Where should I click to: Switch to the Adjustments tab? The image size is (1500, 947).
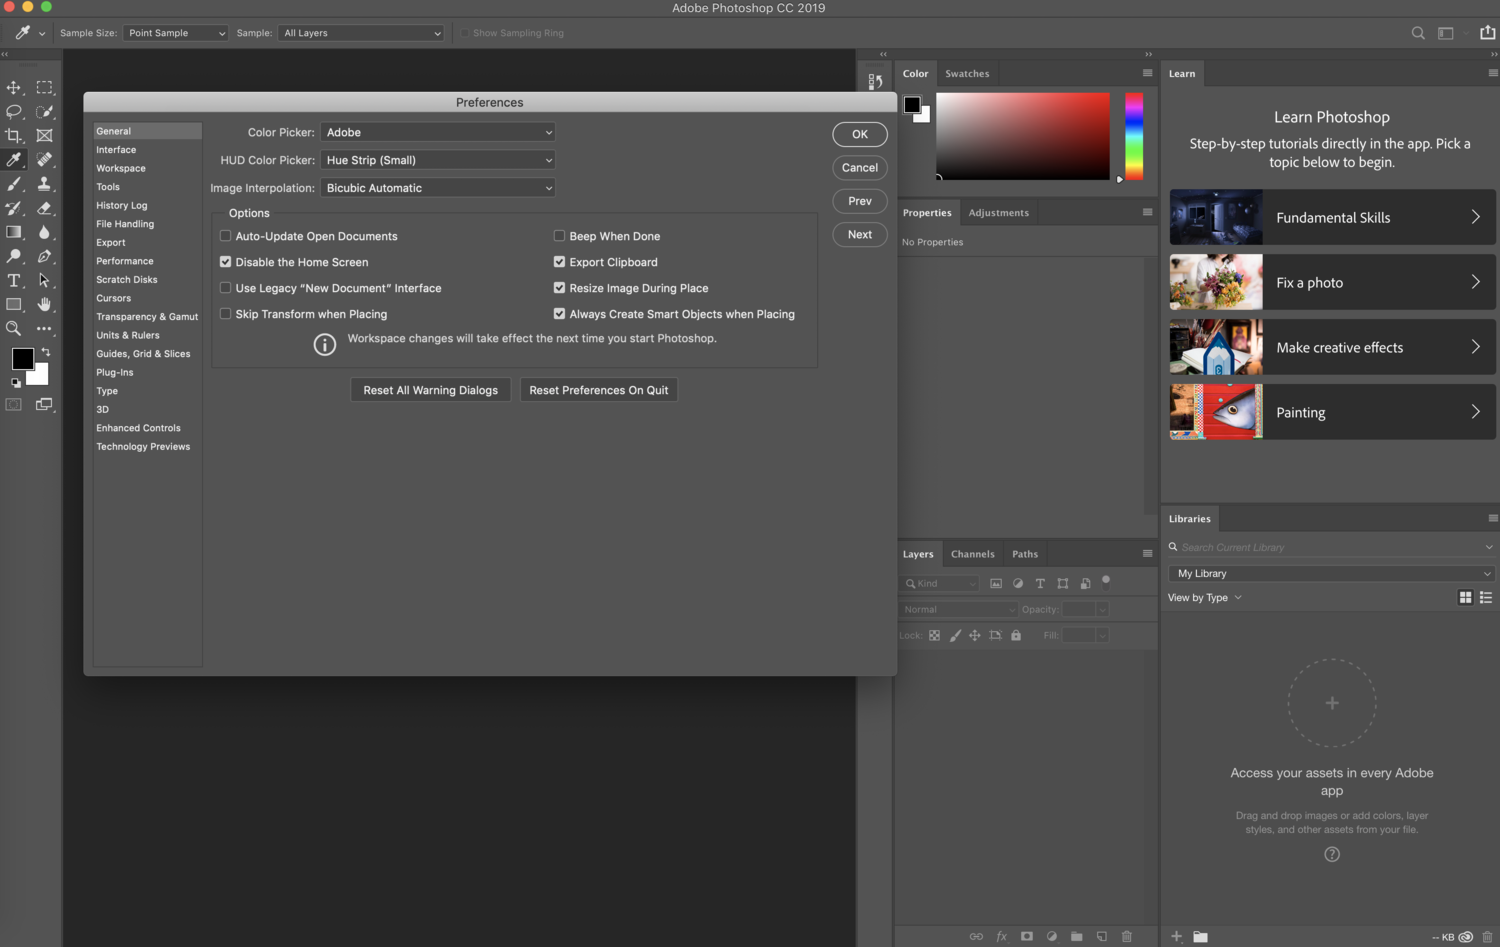(x=998, y=213)
